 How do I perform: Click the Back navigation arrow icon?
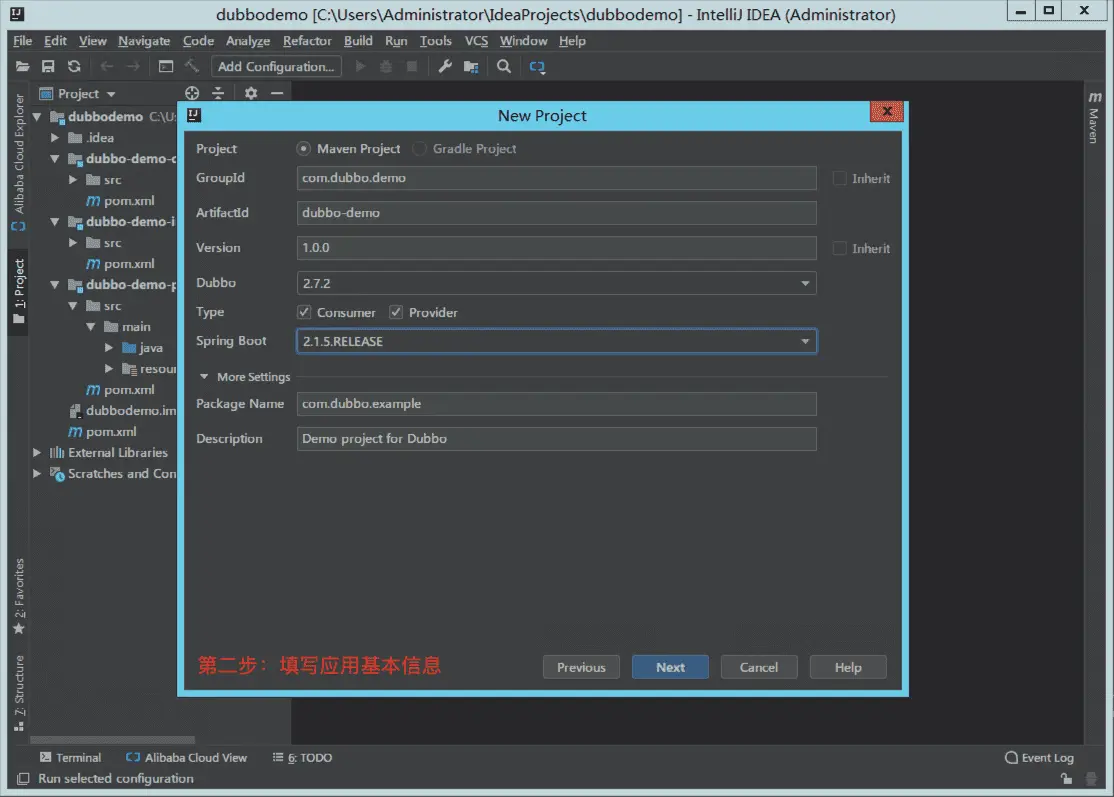[107, 67]
